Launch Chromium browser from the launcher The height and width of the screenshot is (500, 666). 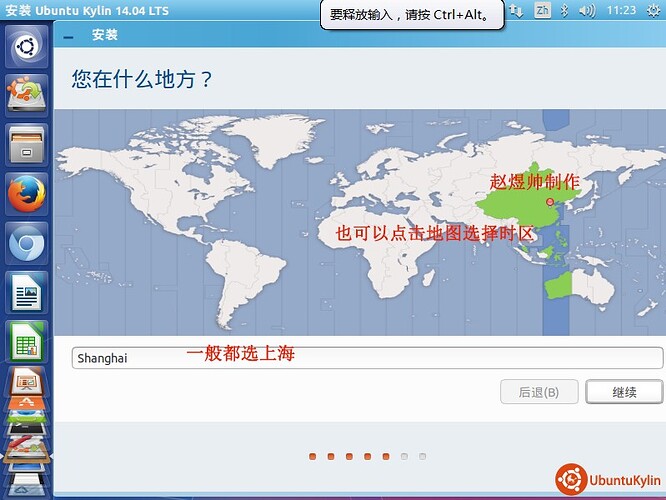point(26,243)
